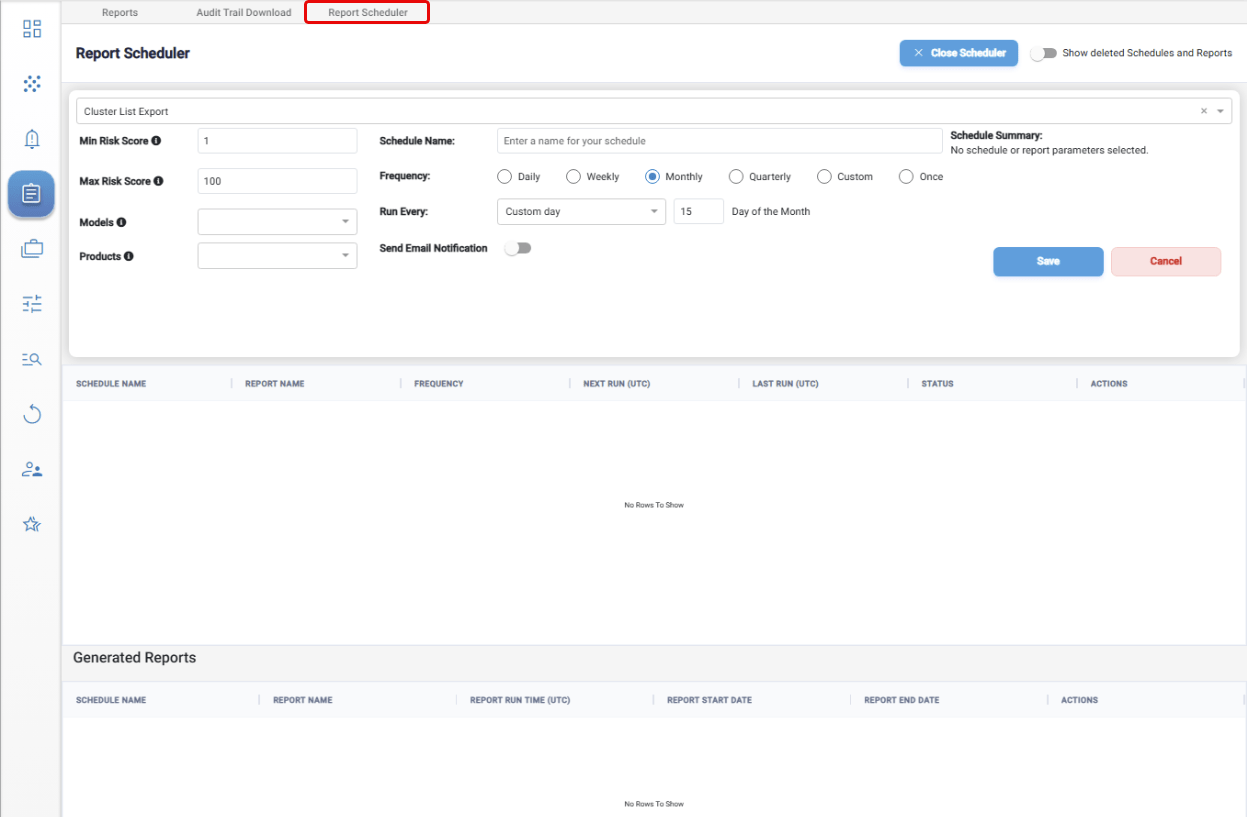The image size is (1247, 817).
Task: Open the cluster dots icon in sidebar
Action: tap(32, 84)
